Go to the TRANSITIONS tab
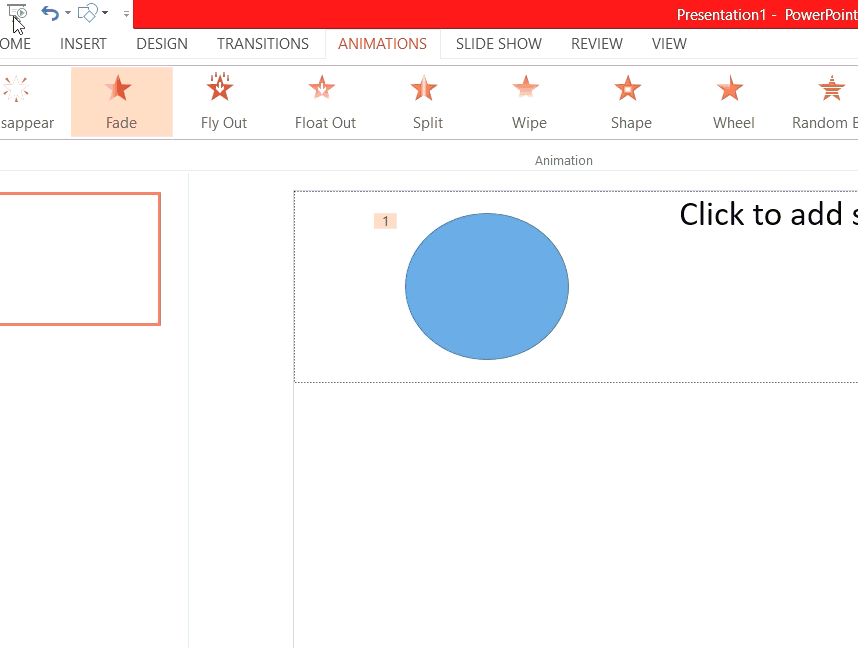 tap(263, 44)
